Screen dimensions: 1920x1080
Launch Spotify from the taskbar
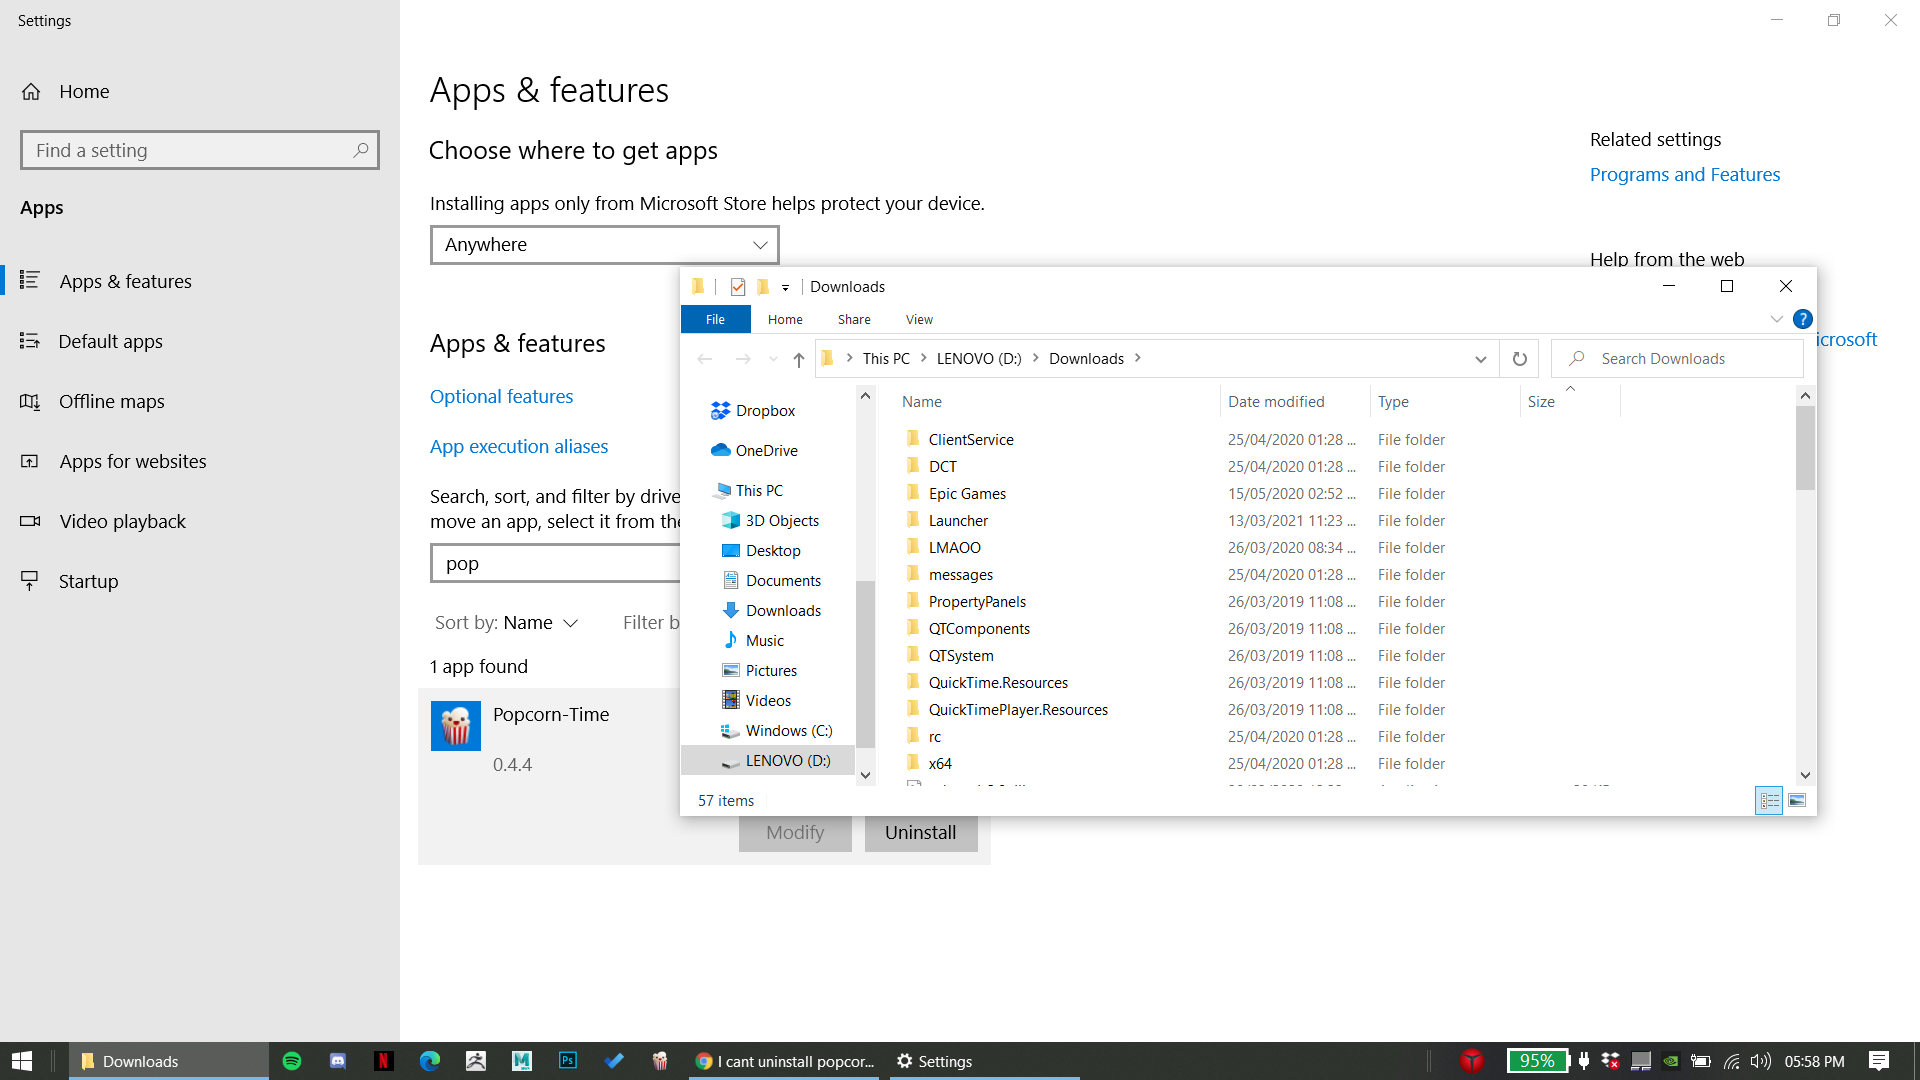pos(291,1061)
